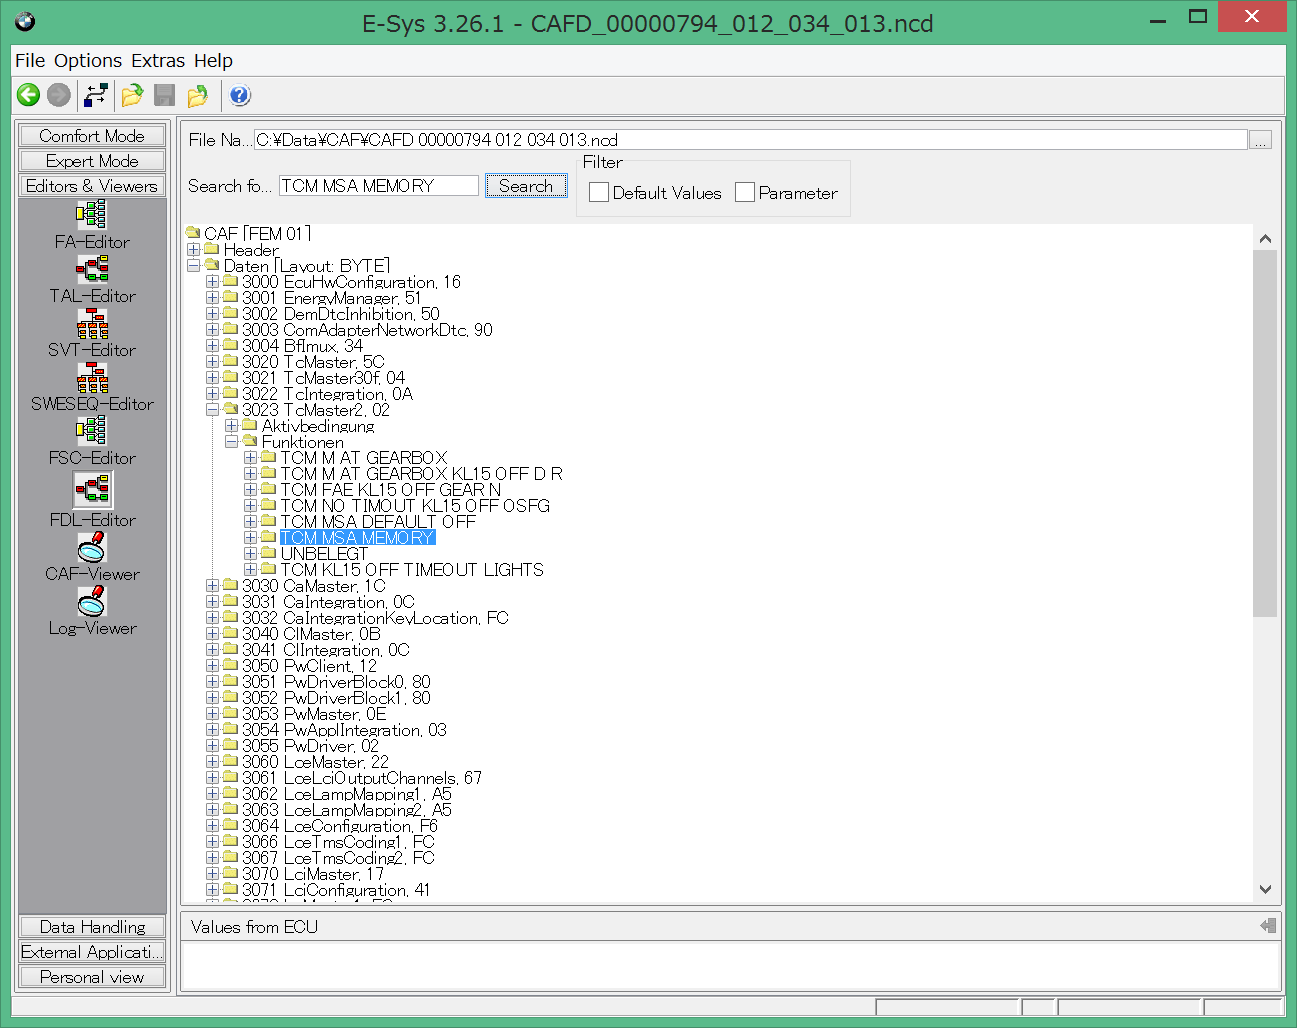Select the 3071 LciConfiguration, 41 row

pyautogui.click(x=336, y=890)
